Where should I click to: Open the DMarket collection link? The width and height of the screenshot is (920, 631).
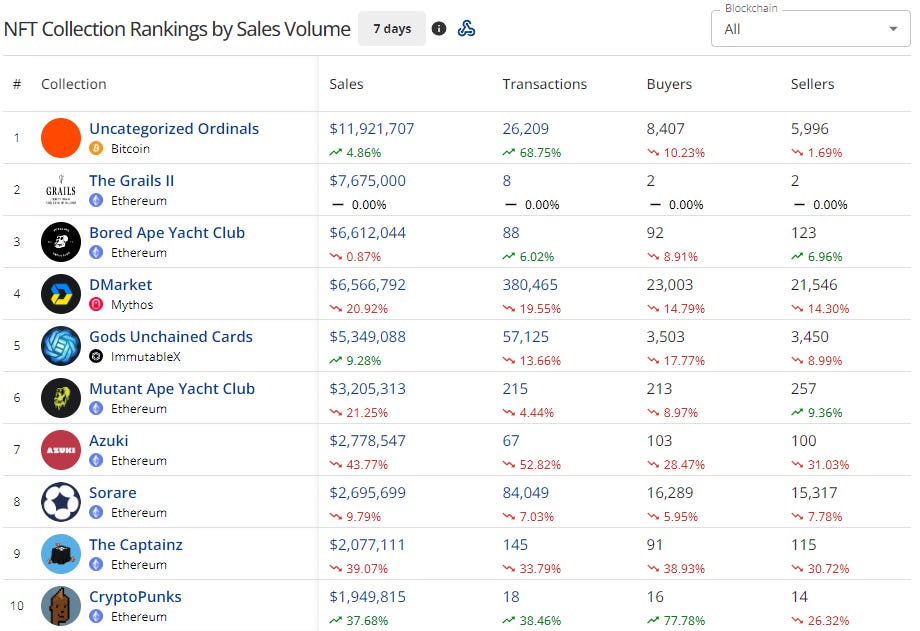tap(120, 285)
